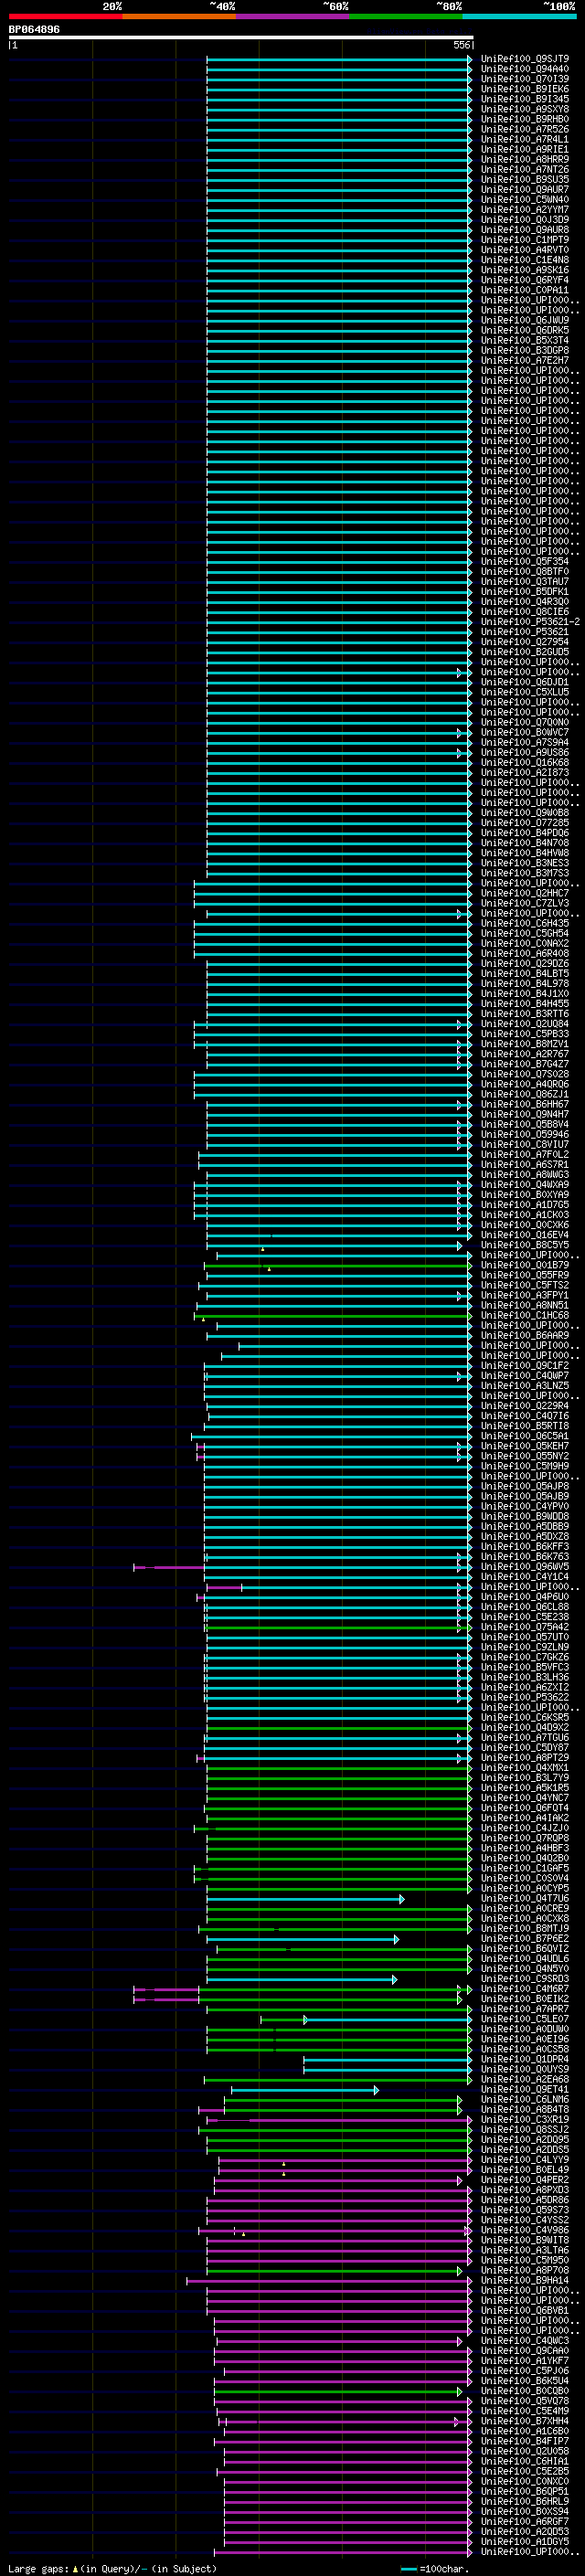Select the BP064896 query label

tap(34, 29)
